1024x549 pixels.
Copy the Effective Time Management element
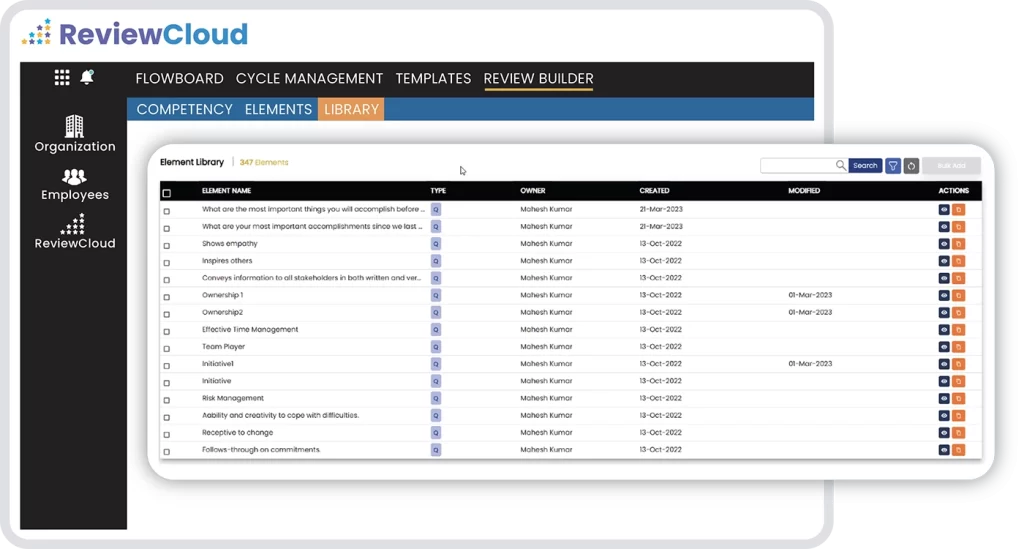pos(959,330)
